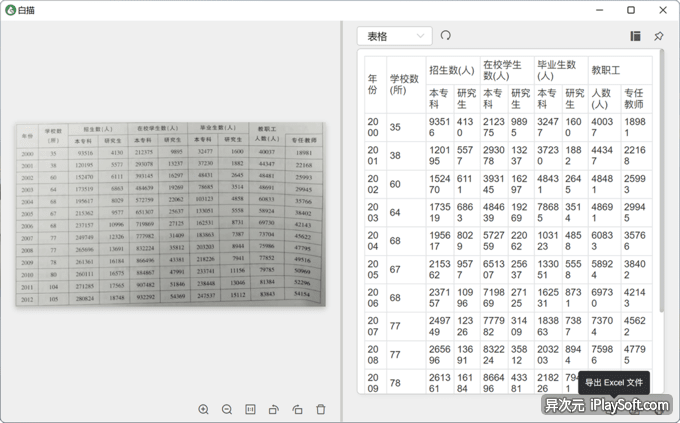Click the 93516 cell in 2000 row

[440, 128]
